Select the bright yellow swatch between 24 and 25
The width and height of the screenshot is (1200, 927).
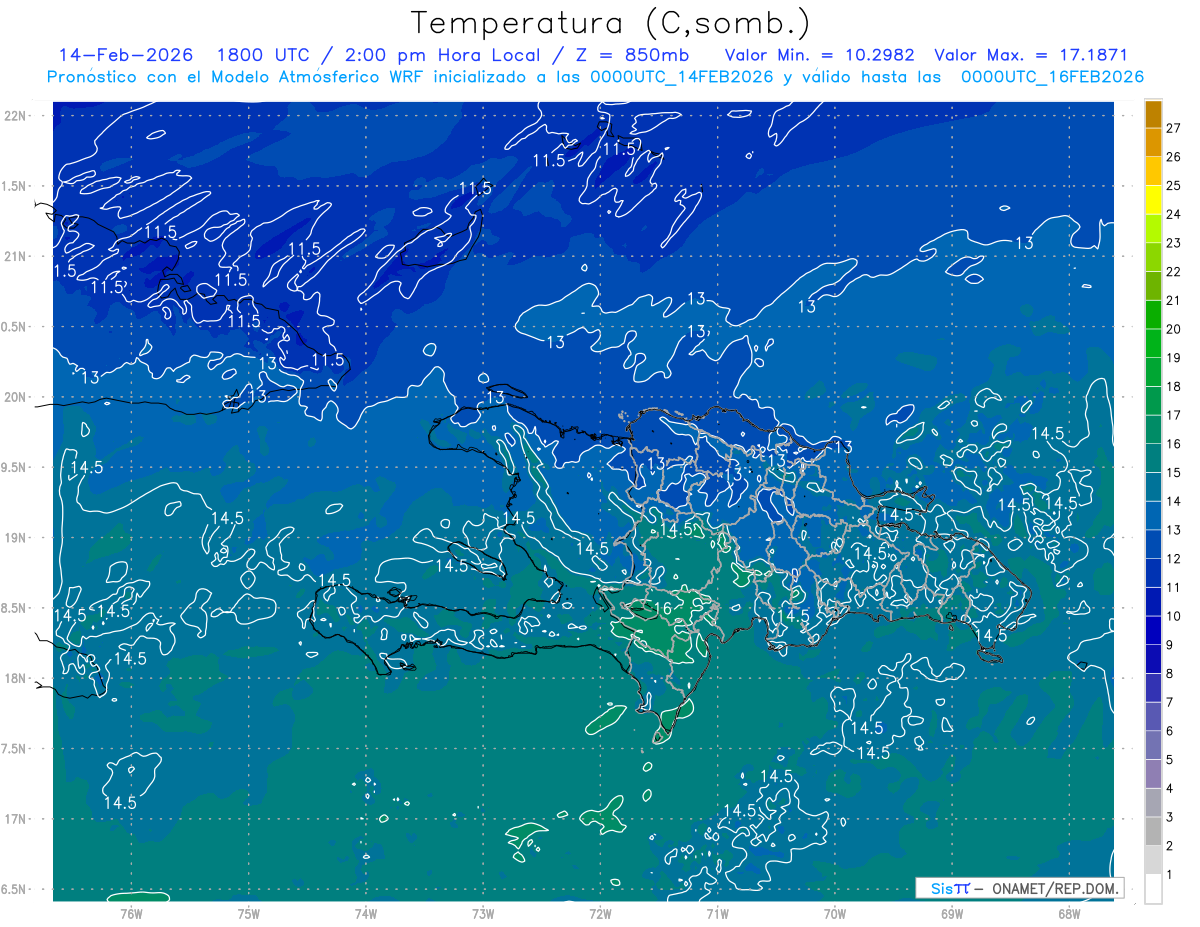[1153, 200]
